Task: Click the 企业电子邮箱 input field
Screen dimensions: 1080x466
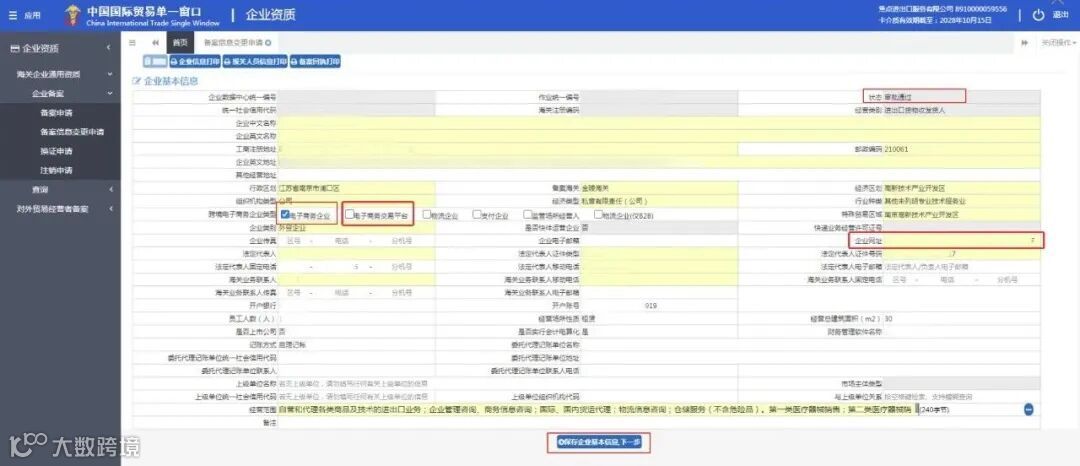Action: click(659, 241)
